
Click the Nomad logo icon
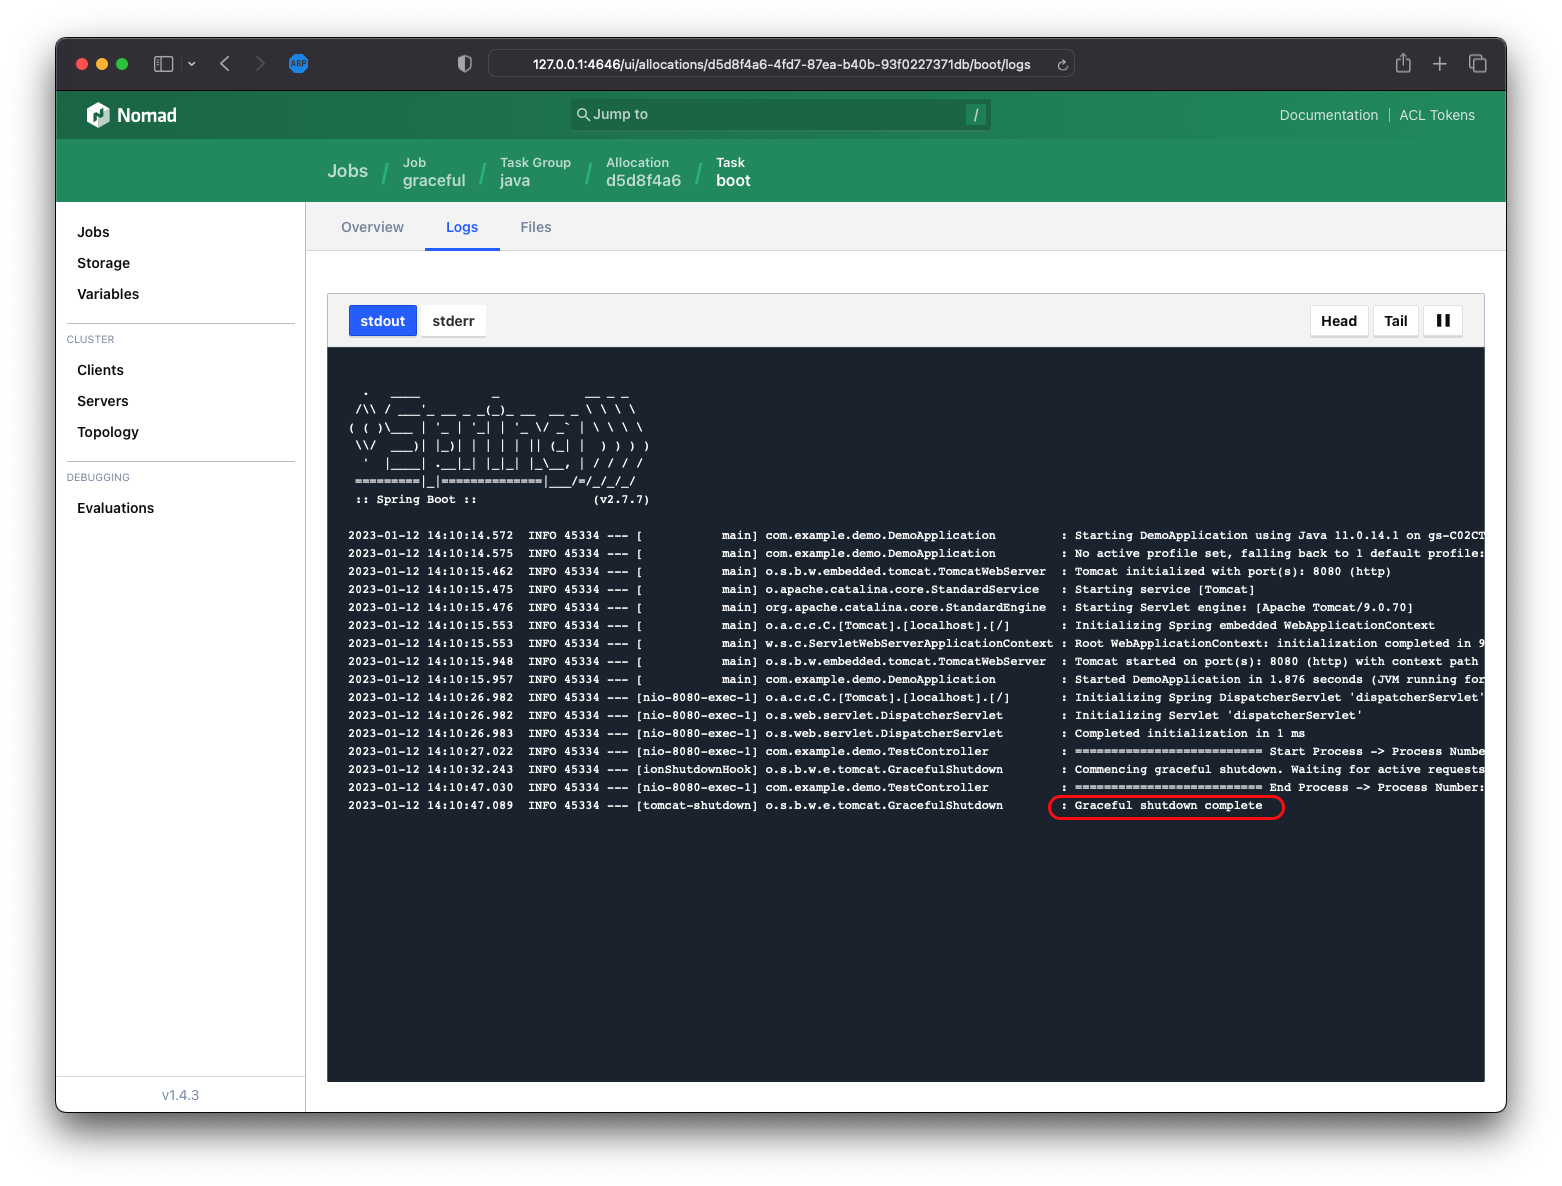98,115
